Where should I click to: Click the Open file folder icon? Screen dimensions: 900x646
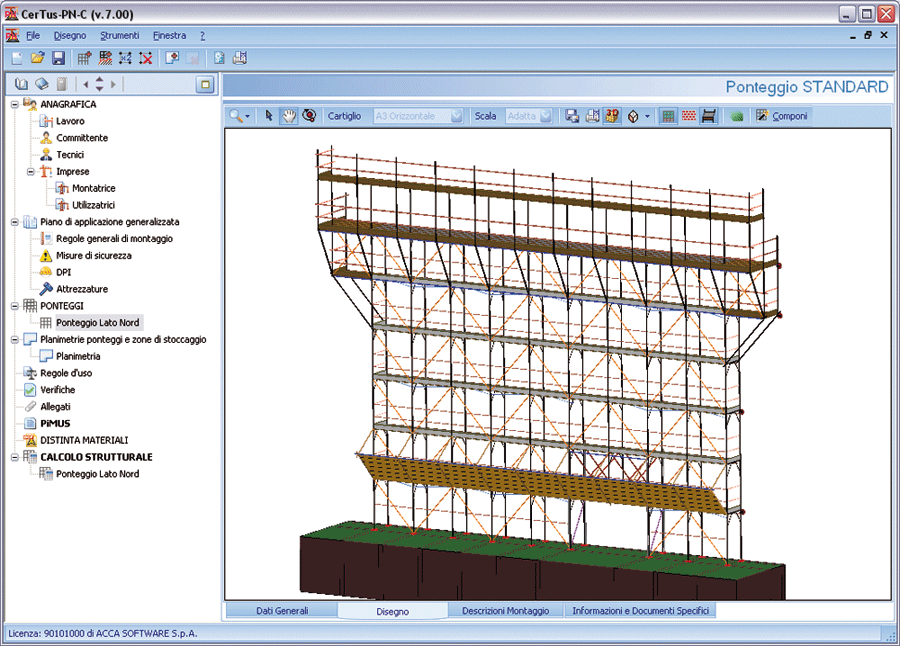click(38, 58)
